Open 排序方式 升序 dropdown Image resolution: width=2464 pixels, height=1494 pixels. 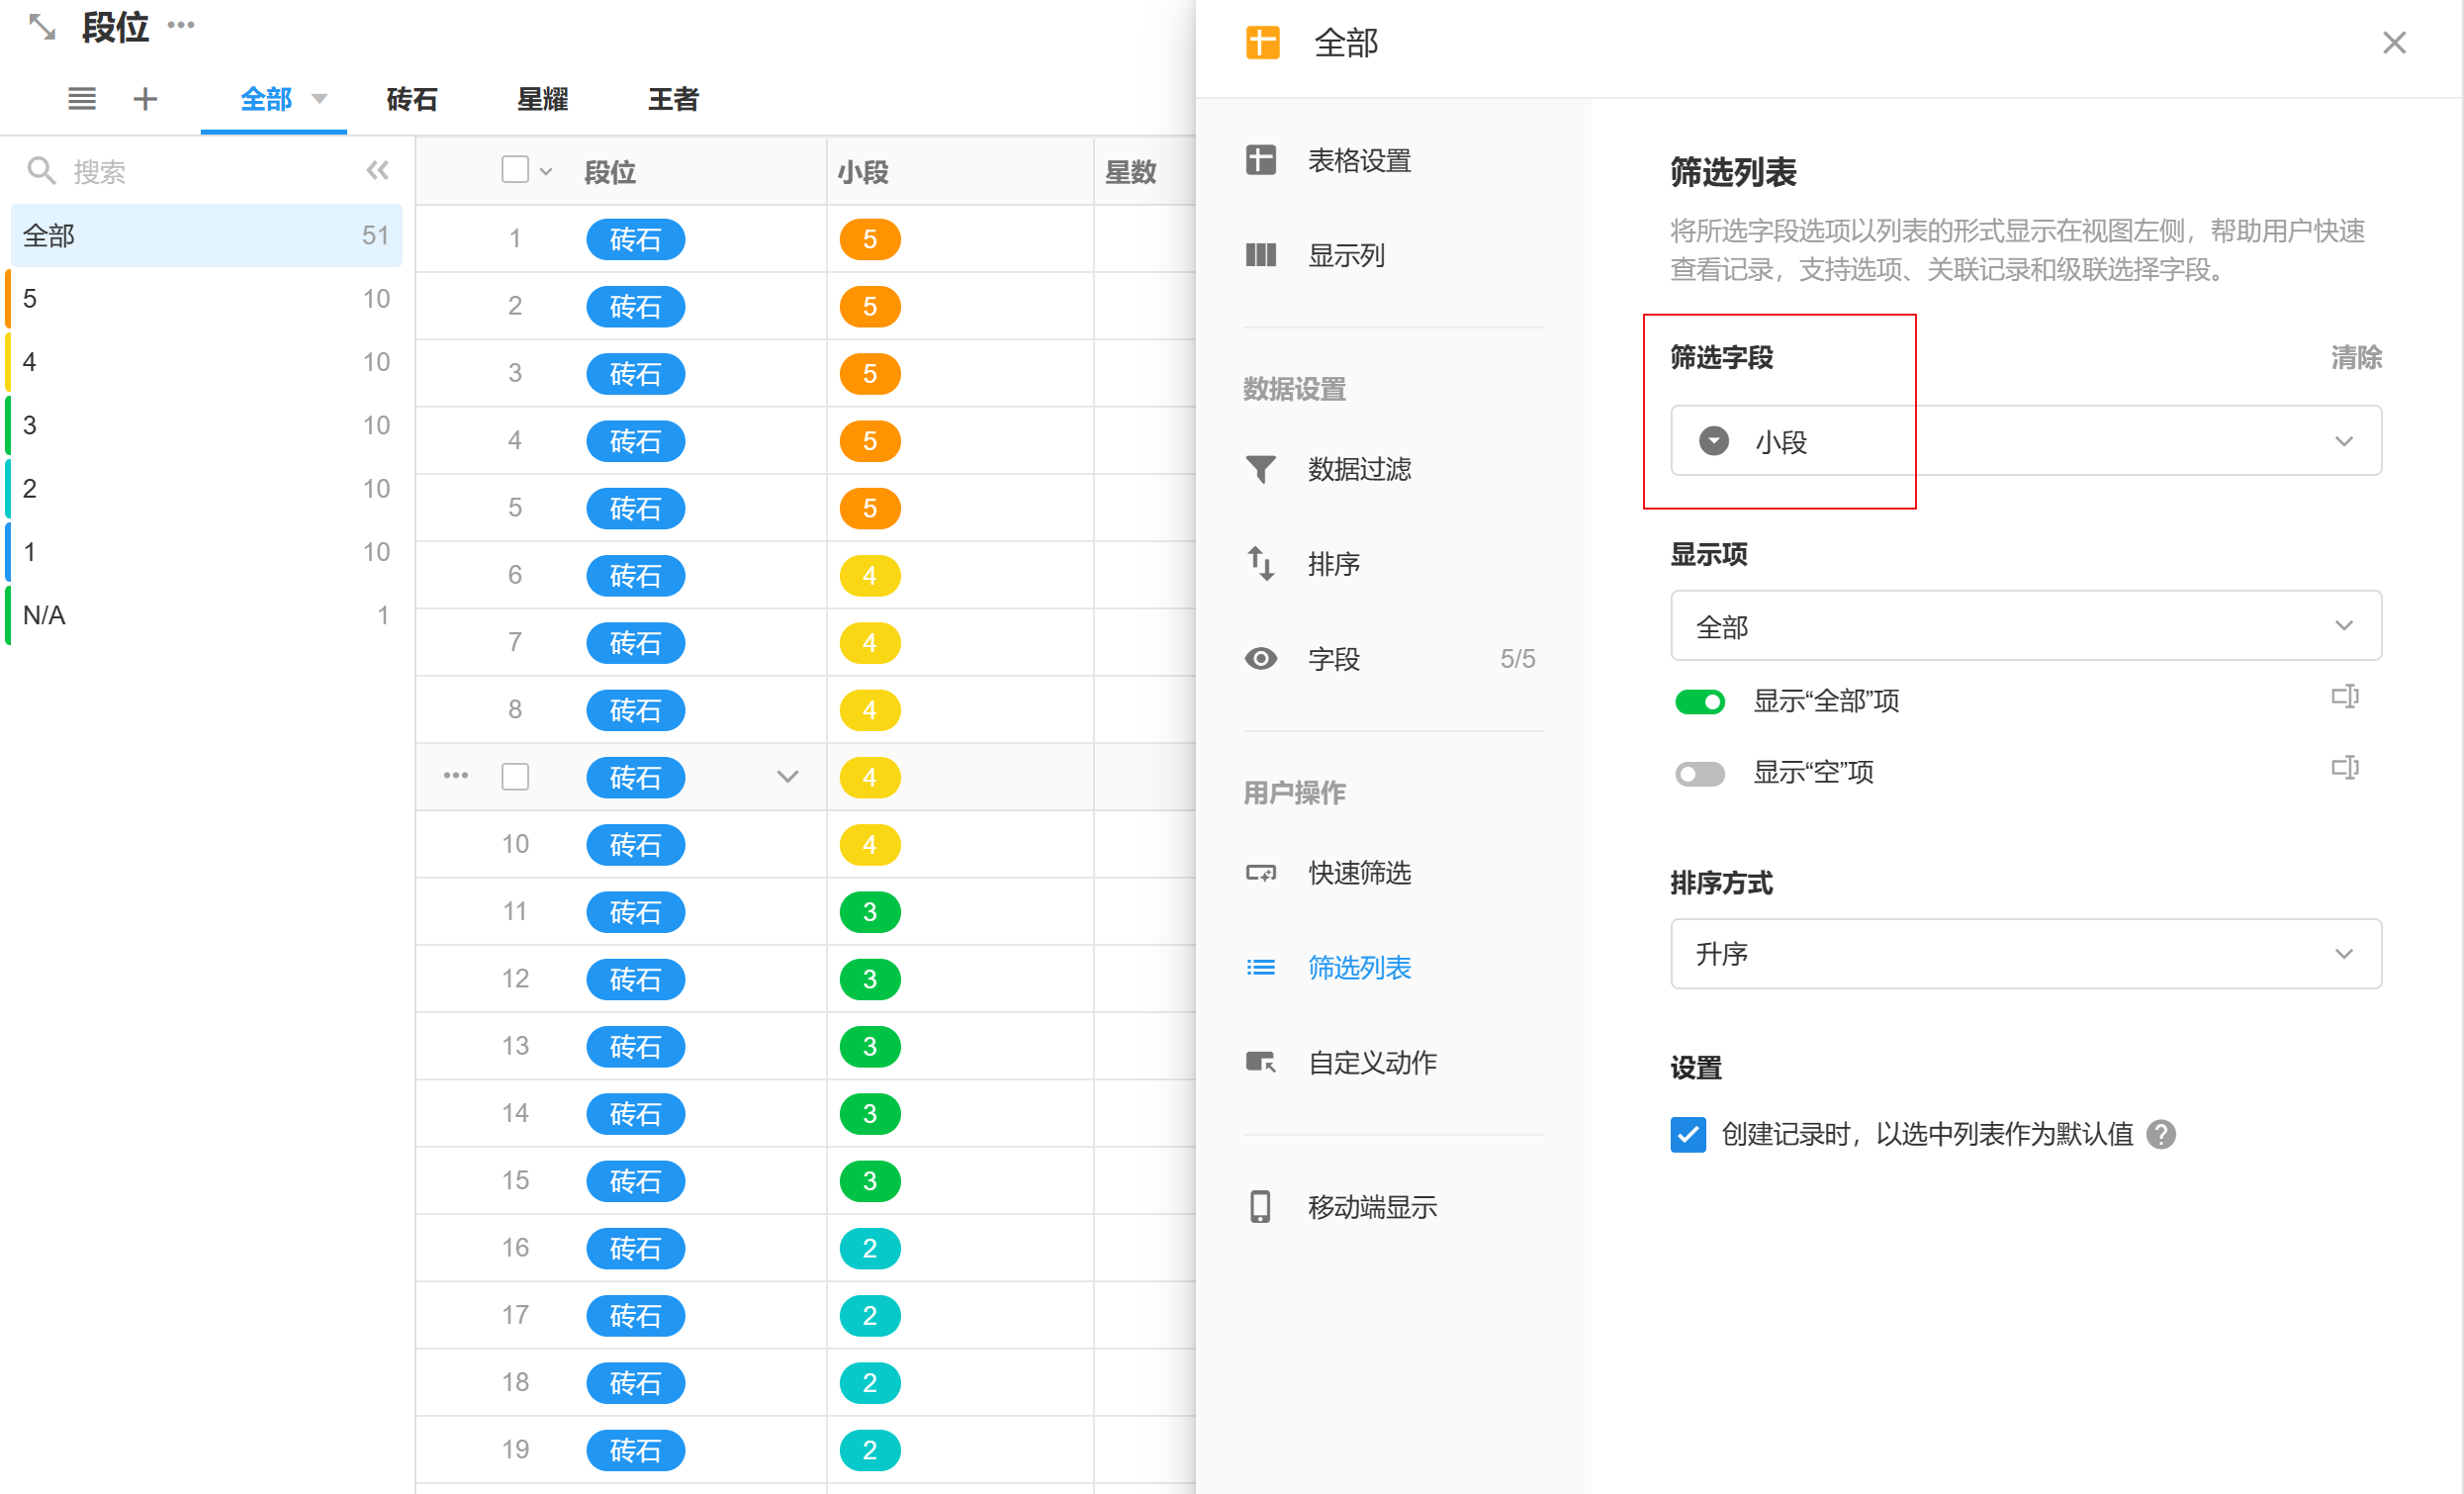pos(2025,954)
